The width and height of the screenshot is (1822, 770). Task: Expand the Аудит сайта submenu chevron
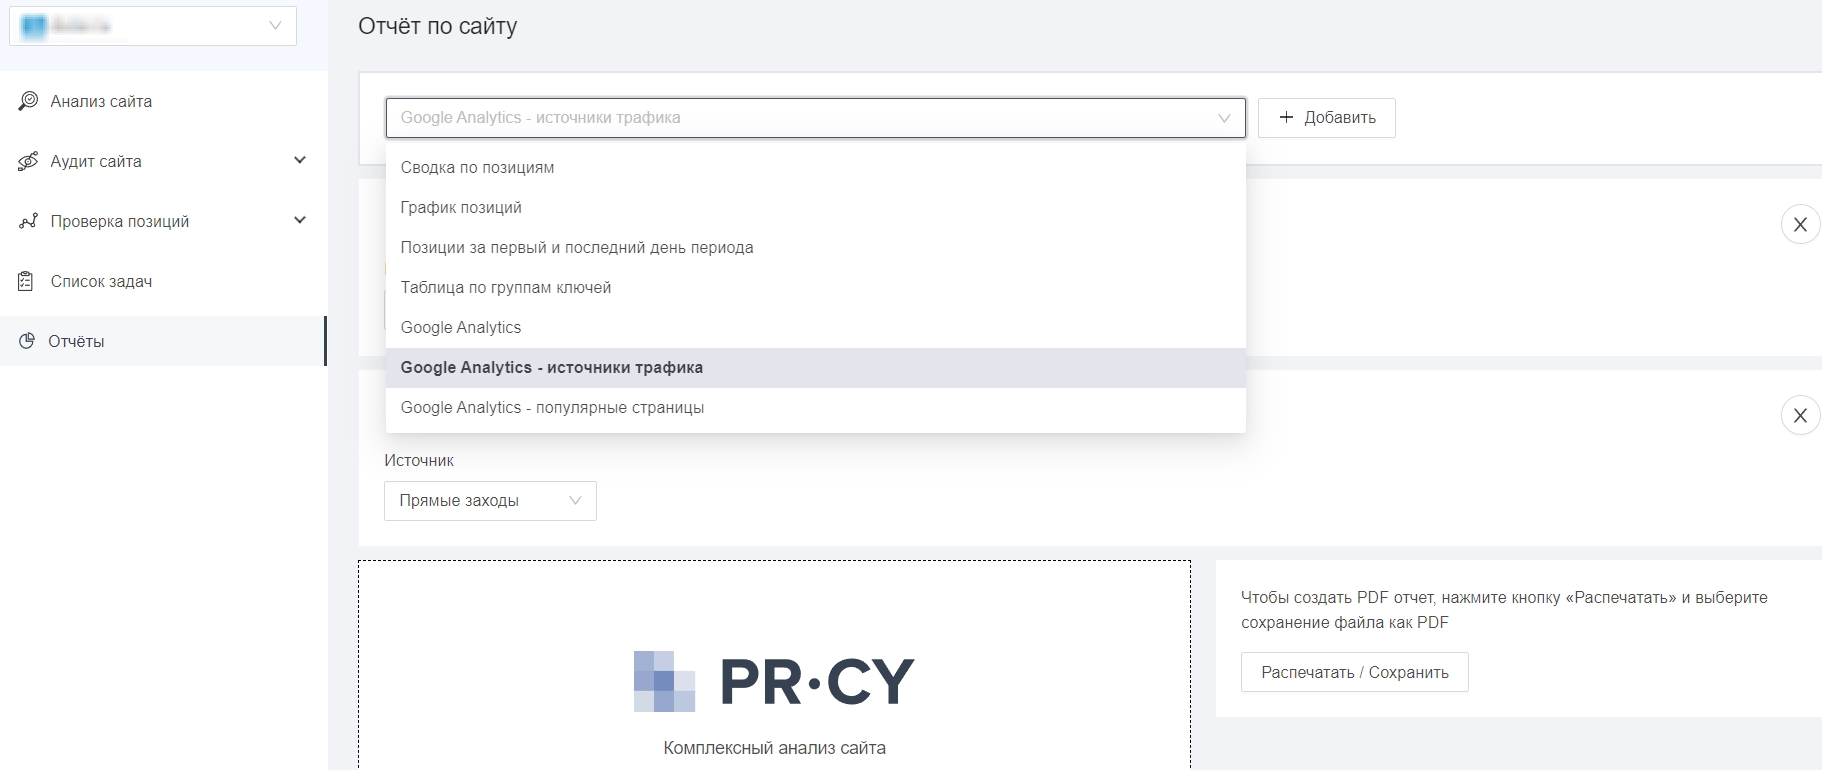(299, 160)
